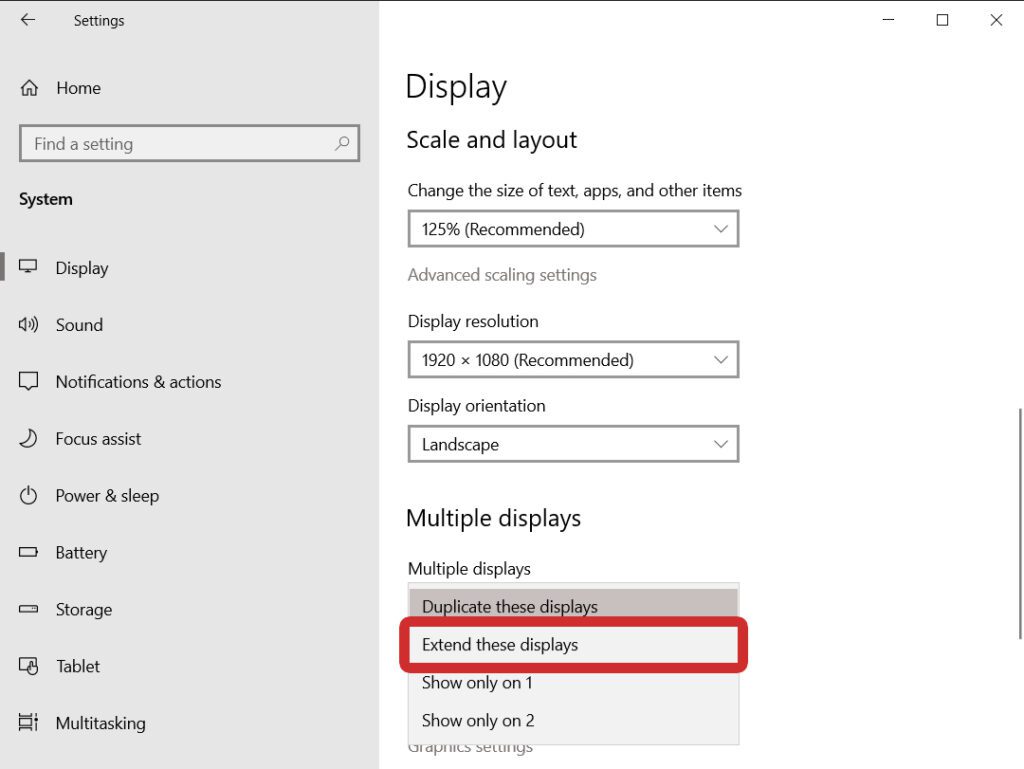Select the Storage icon
This screenshot has height=769, width=1024.
[x=28, y=609]
